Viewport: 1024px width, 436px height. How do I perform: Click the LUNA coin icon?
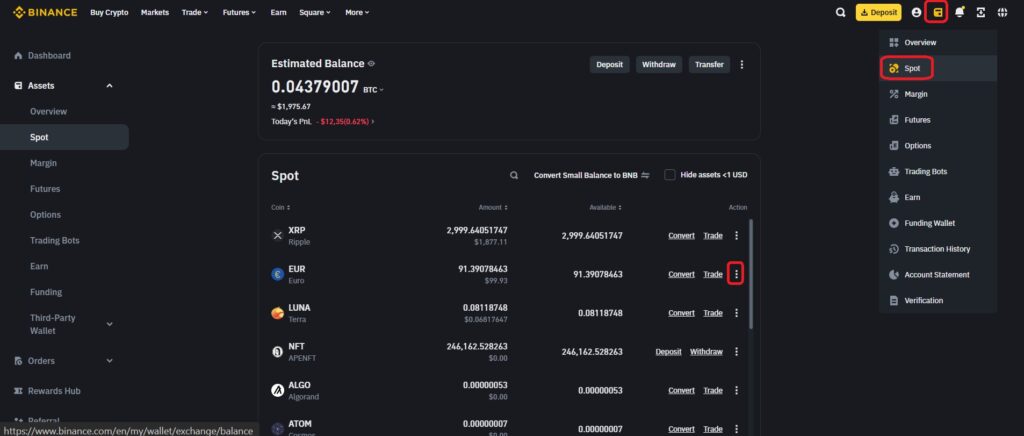(x=278, y=313)
